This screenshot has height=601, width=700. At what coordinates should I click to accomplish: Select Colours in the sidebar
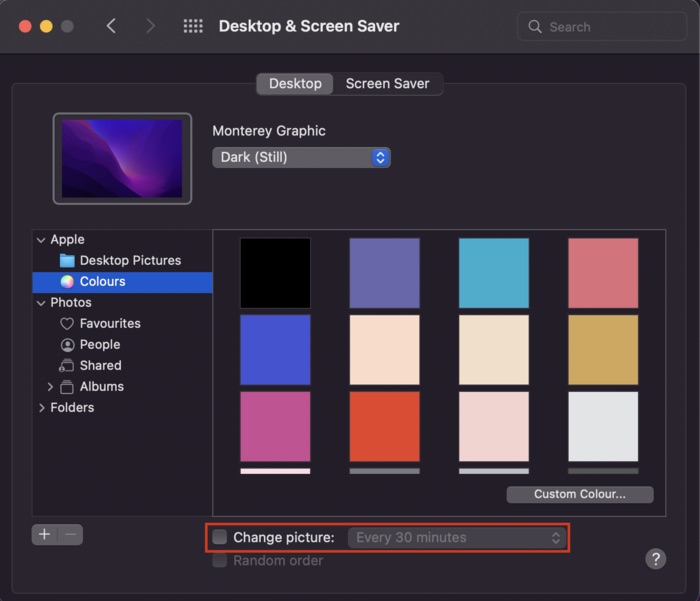(x=122, y=282)
